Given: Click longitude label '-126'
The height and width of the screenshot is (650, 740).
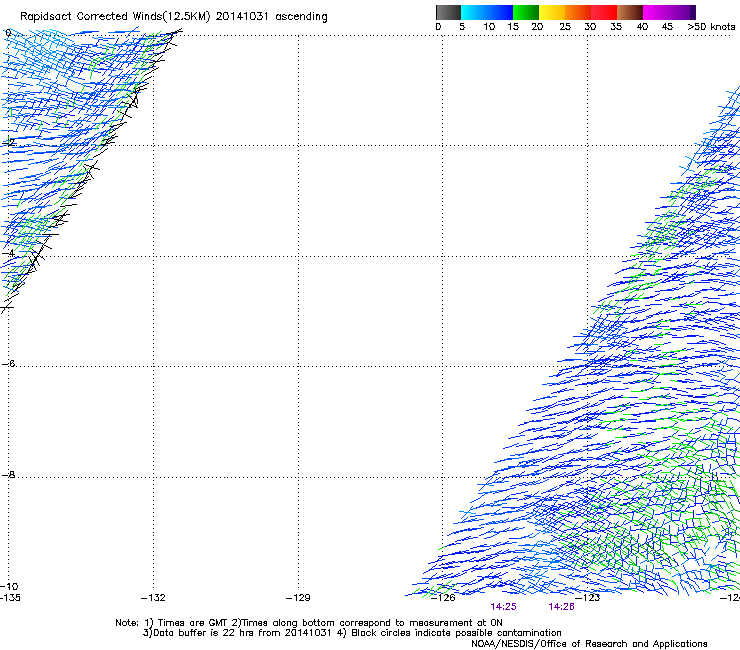Looking at the screenshot, I should [x=443, y=598].
